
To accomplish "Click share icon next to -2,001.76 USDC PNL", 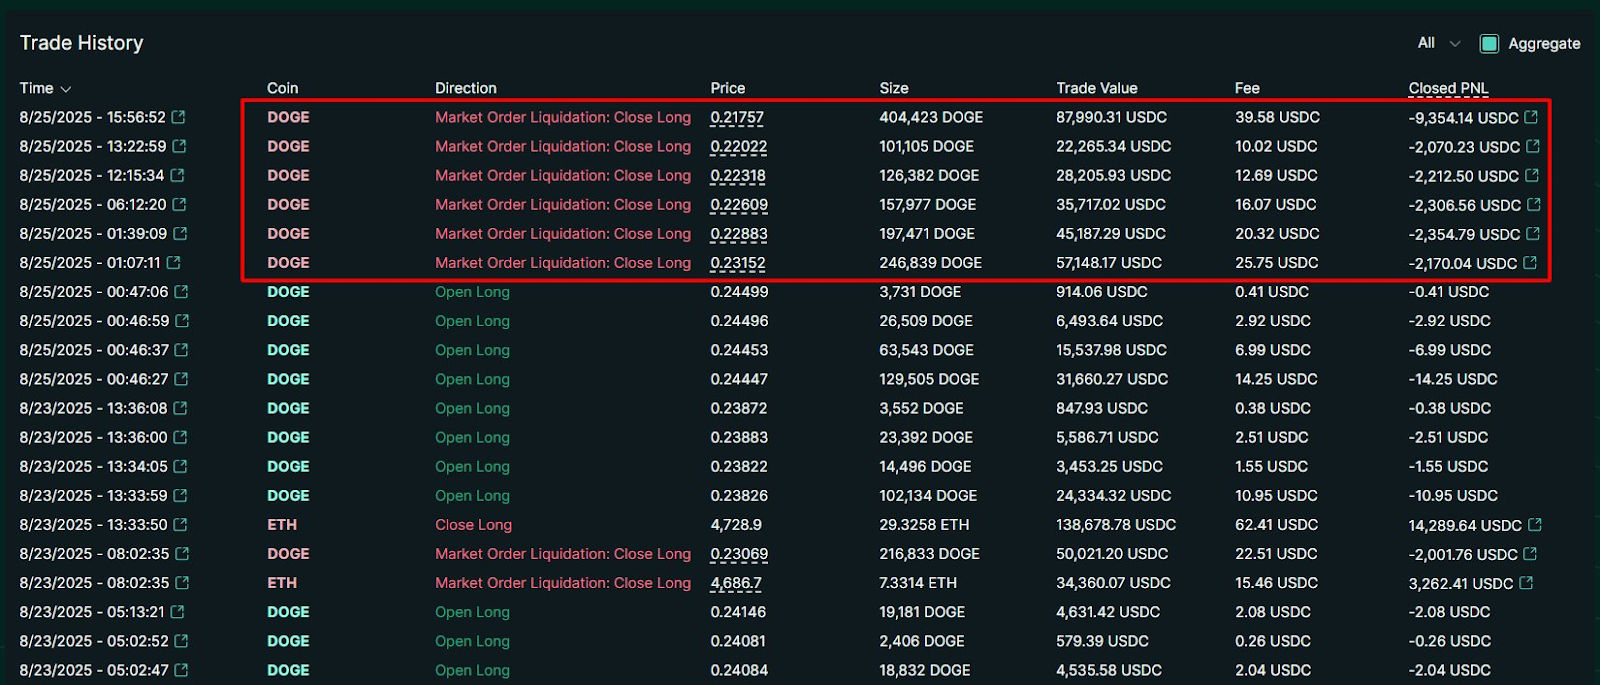I will [1530, 554].
